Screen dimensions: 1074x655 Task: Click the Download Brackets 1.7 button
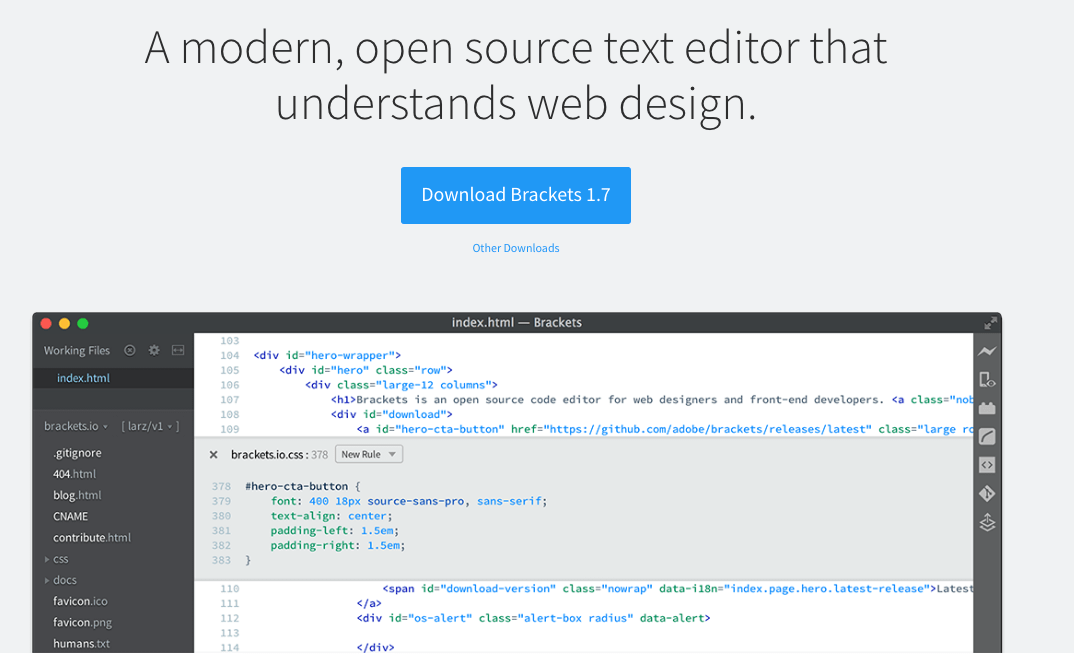tap(515, 195)
